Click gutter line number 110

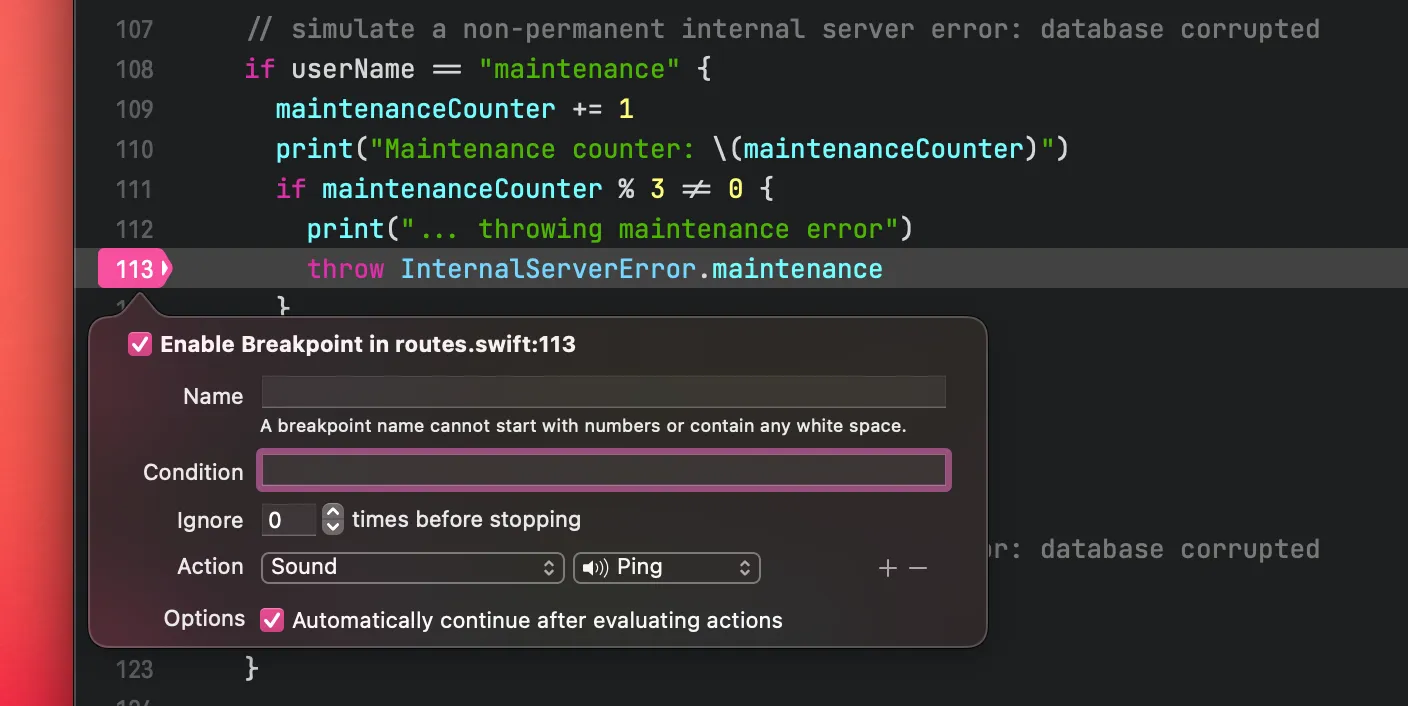click(134, 149)
